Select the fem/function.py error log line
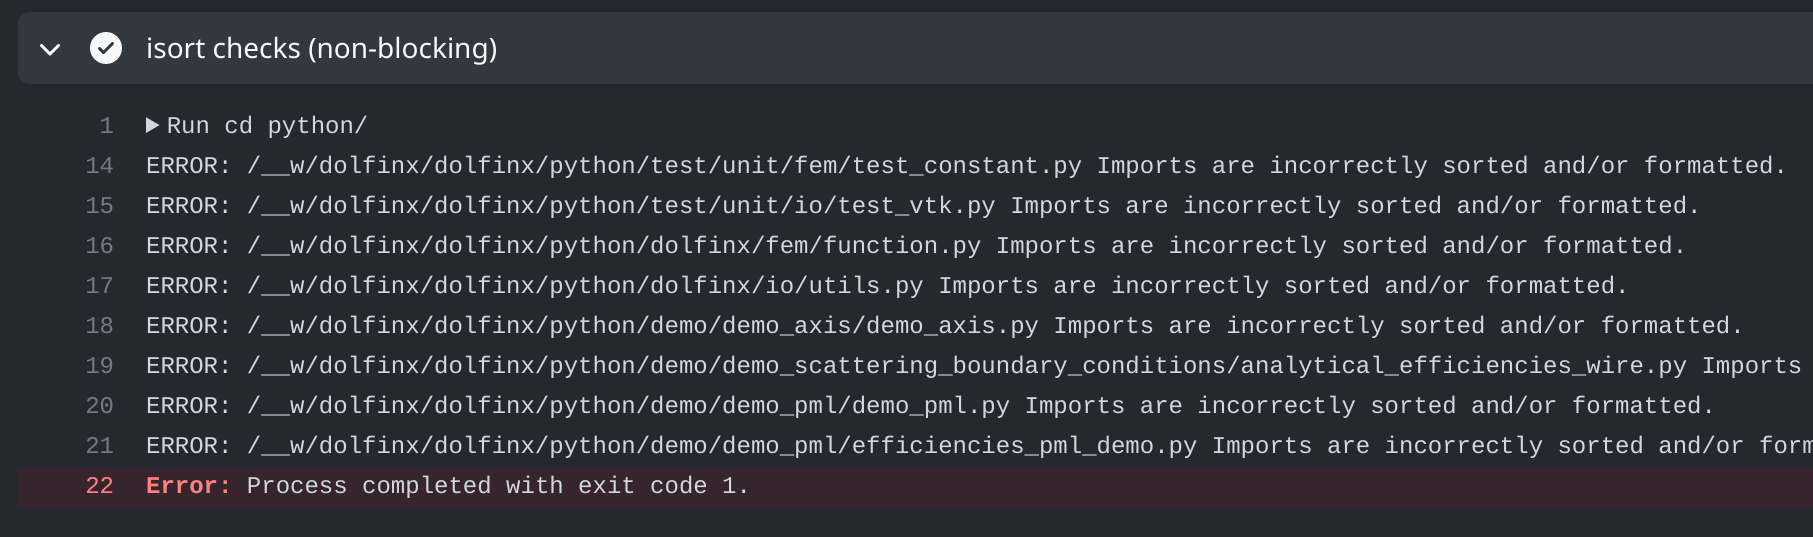 pyautogui.click(x=916, y=246)
